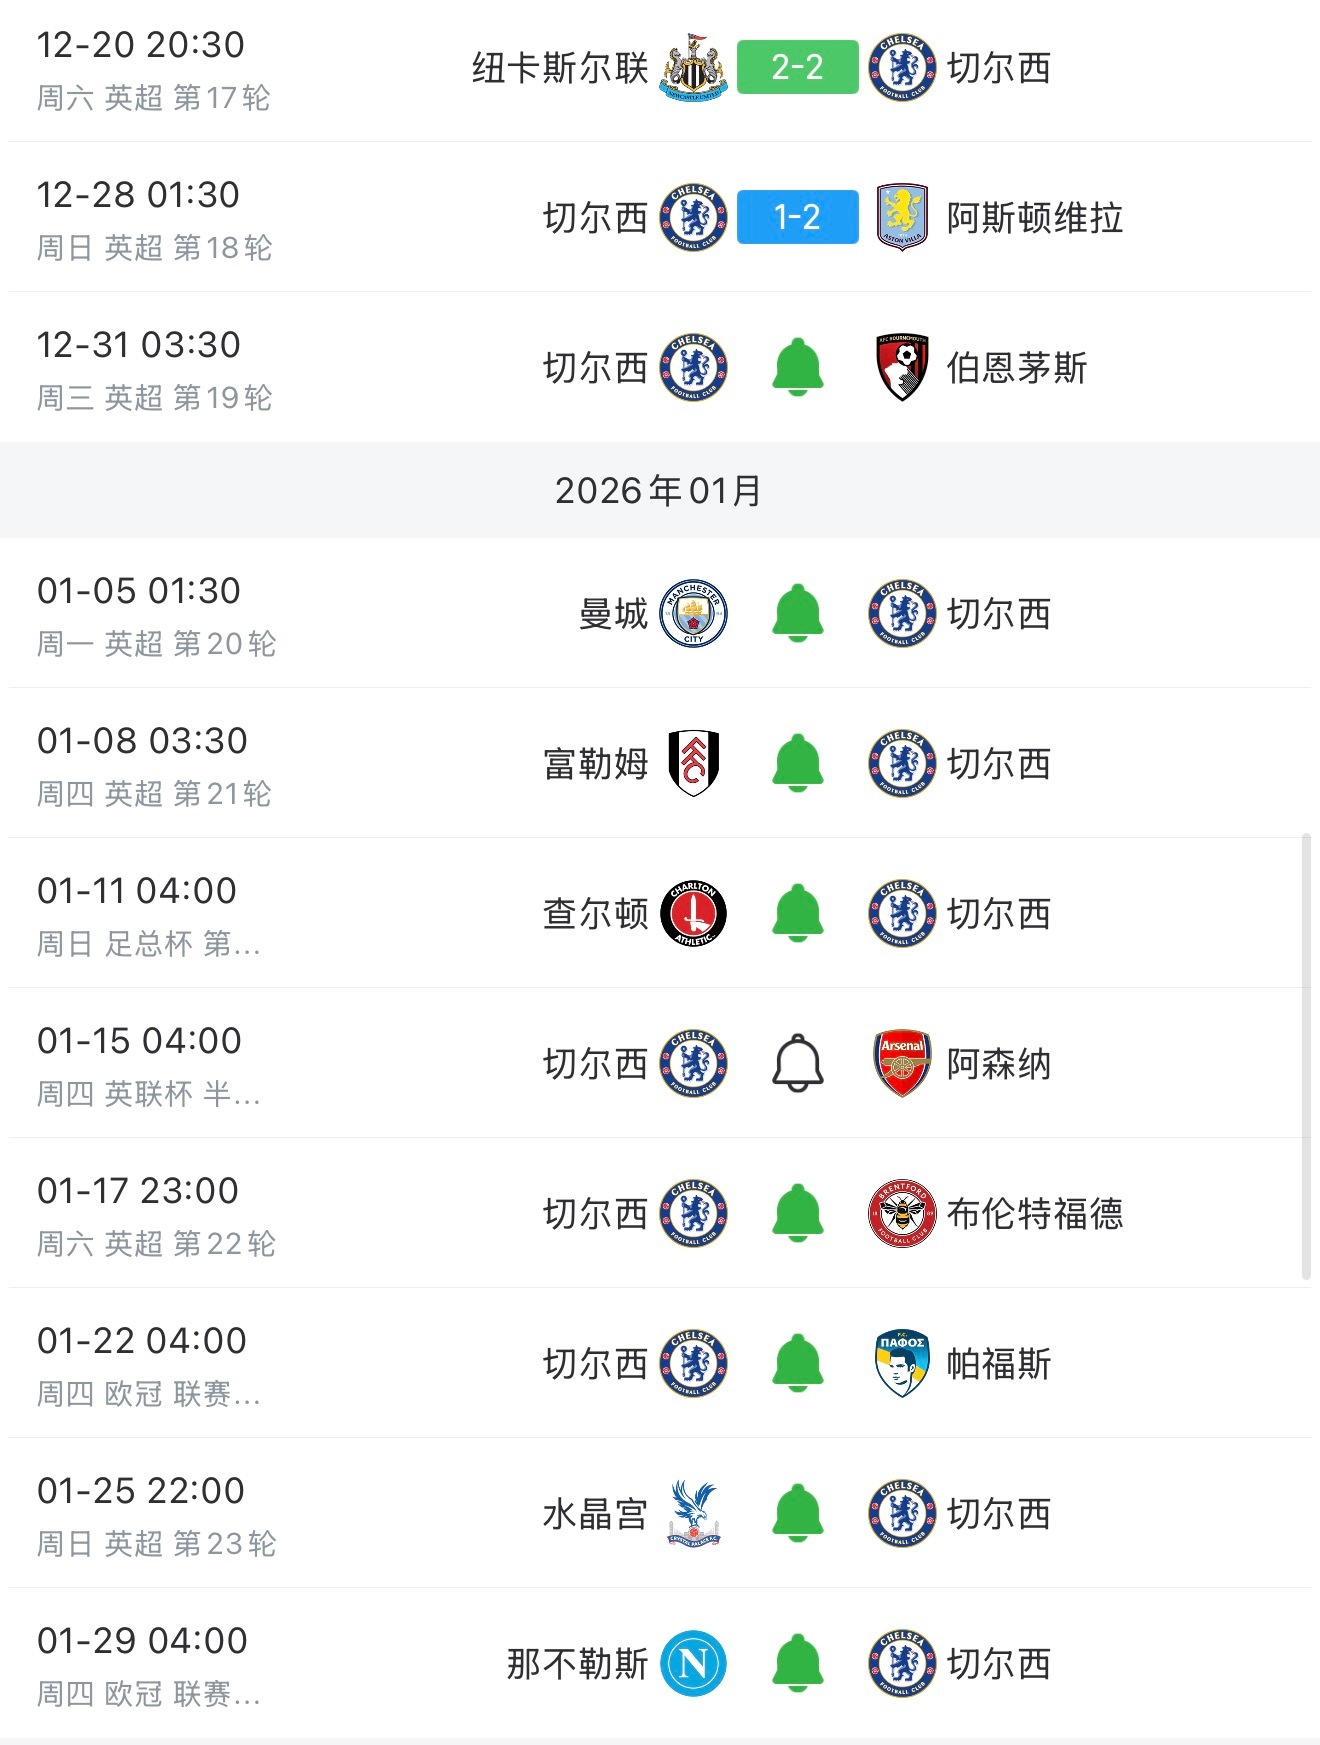Click the vertical scrollbar on the right
The image size is (1320, 1745).
(1306, 1058)
